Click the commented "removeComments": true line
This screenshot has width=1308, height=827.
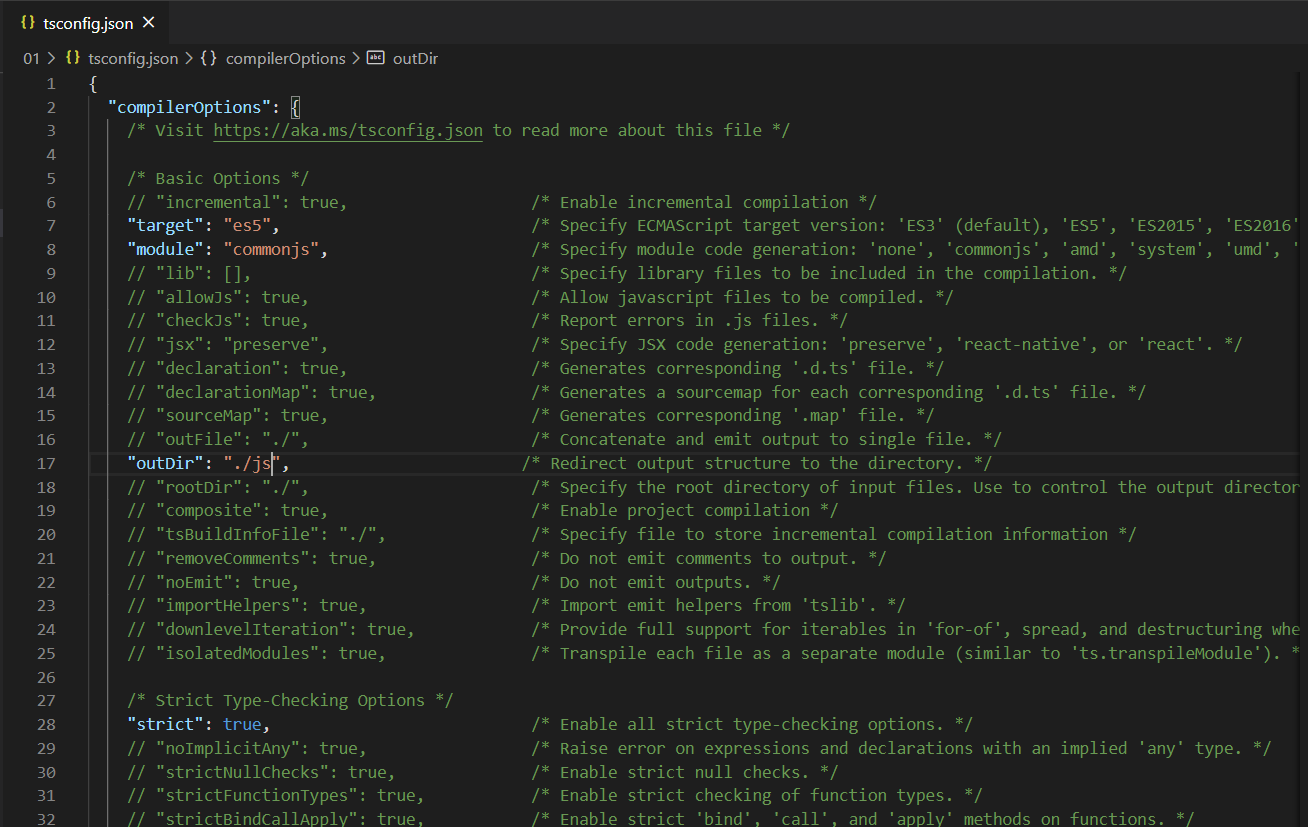pos(252,558)
